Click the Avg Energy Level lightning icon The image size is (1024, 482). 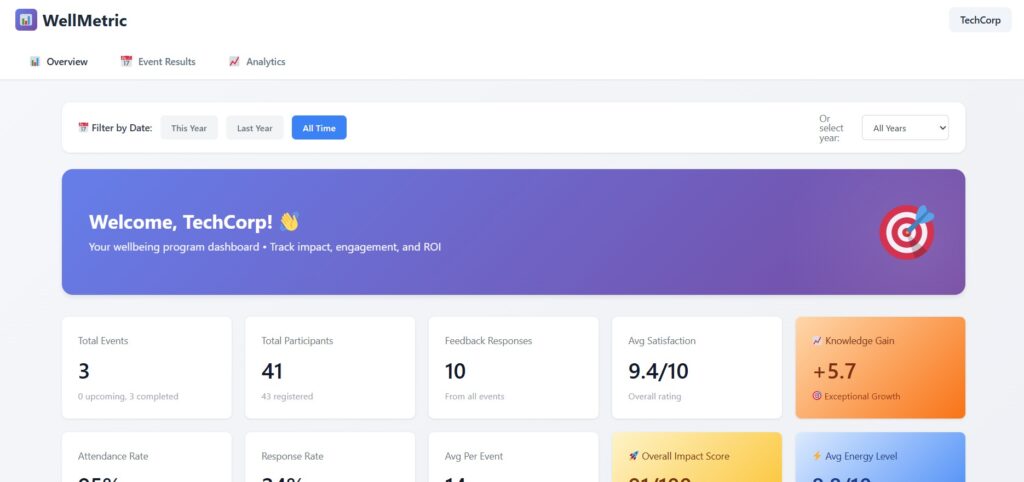tap(817, 456)
